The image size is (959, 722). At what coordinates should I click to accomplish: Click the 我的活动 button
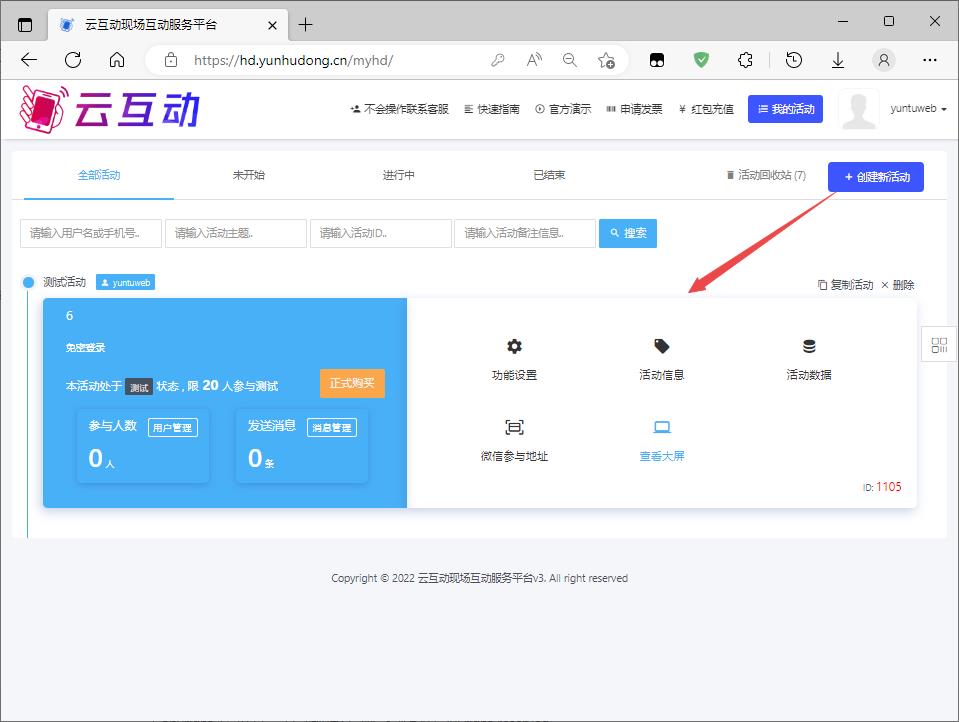click(785, 109)
